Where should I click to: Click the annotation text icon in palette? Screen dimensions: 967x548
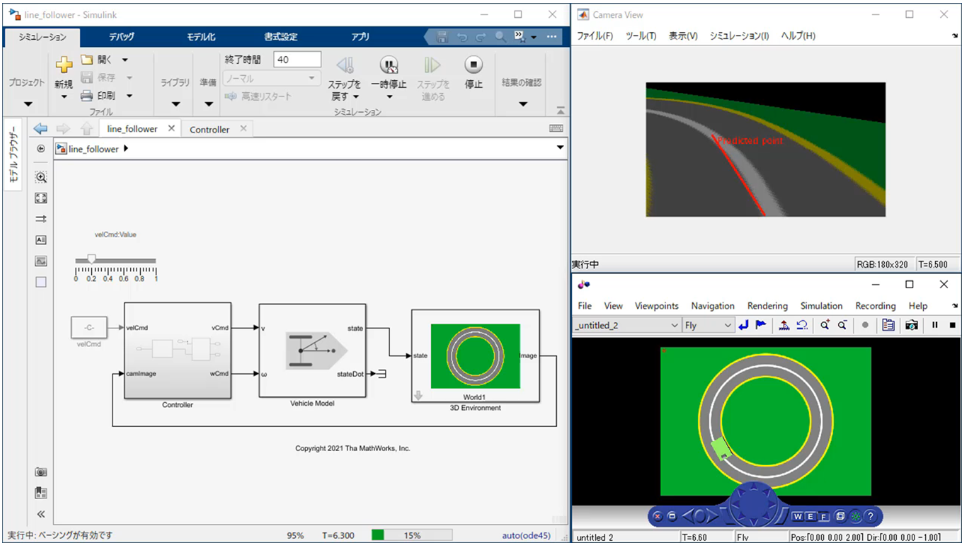41,240
